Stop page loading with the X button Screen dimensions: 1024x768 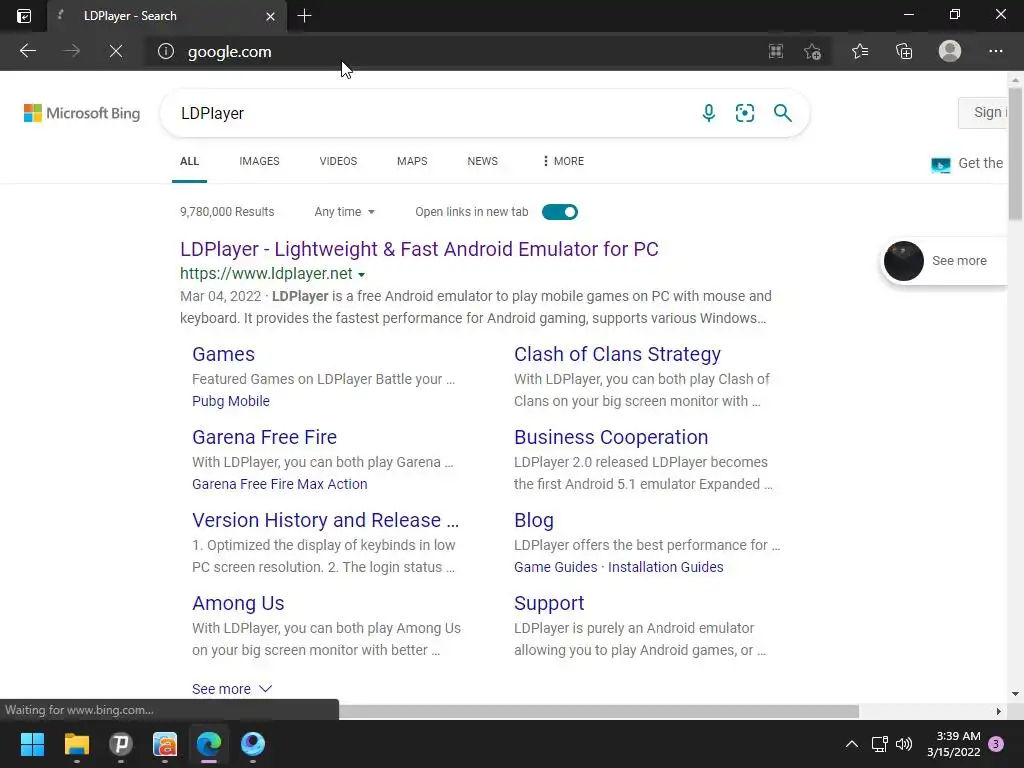116,51
